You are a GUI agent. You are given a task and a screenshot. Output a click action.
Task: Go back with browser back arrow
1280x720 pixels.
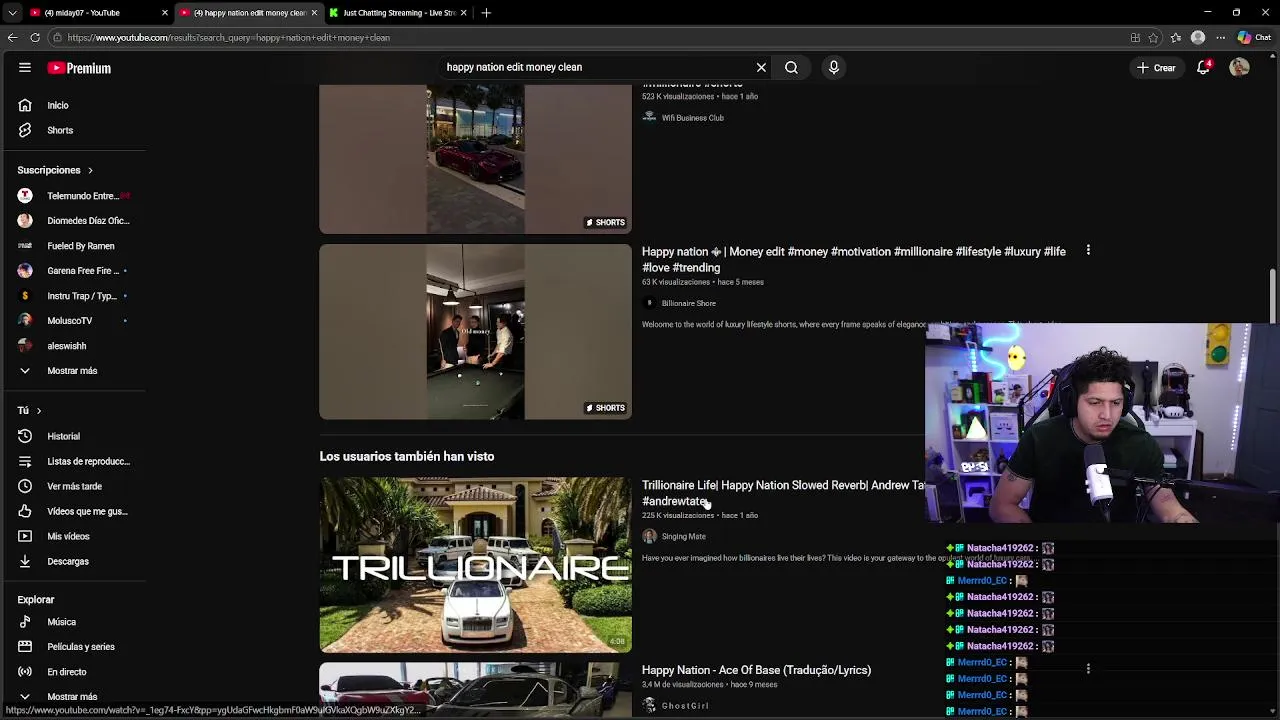click(12, 38)
